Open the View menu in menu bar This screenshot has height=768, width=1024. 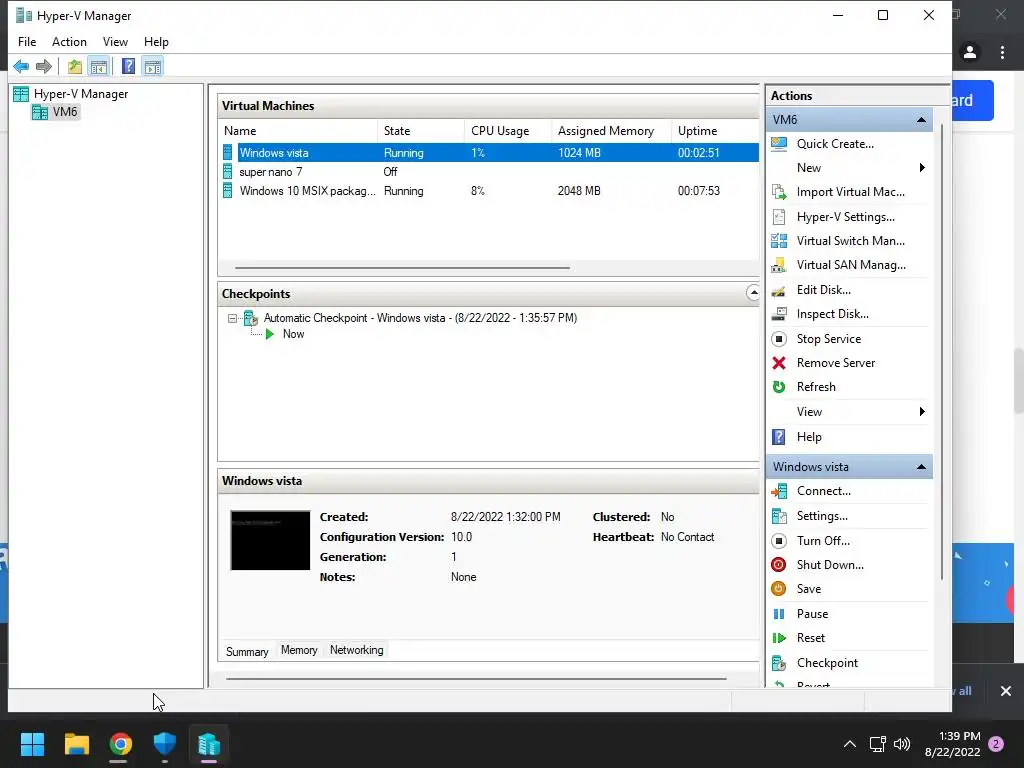point(115,42)
